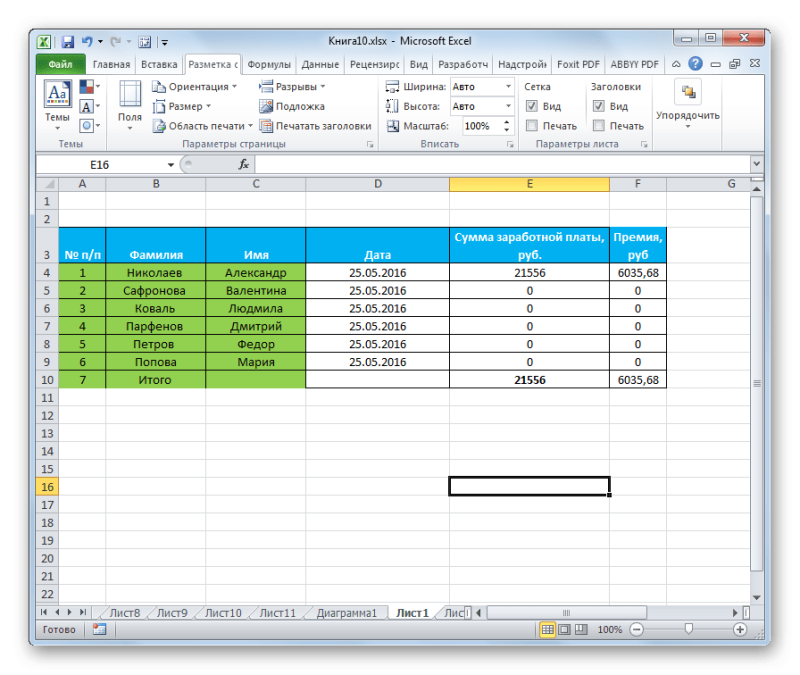Toggle gridlines View checkbox under Сетка
The height and width of the screenshot is (675, 800).
tap(532, 106)
